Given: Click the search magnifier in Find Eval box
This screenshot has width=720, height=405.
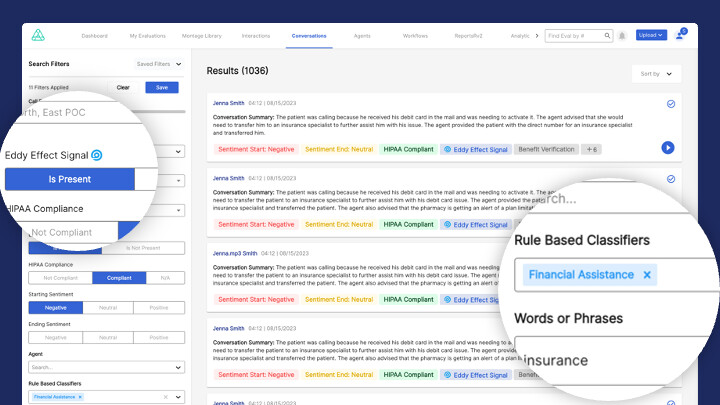Looking at the screenshot, I should [x=607, y=35].
